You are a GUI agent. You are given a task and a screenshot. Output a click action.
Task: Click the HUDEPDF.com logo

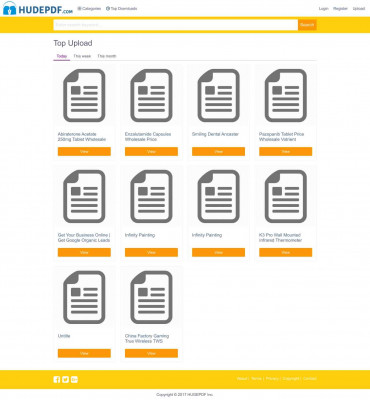[x=38, y=8]
